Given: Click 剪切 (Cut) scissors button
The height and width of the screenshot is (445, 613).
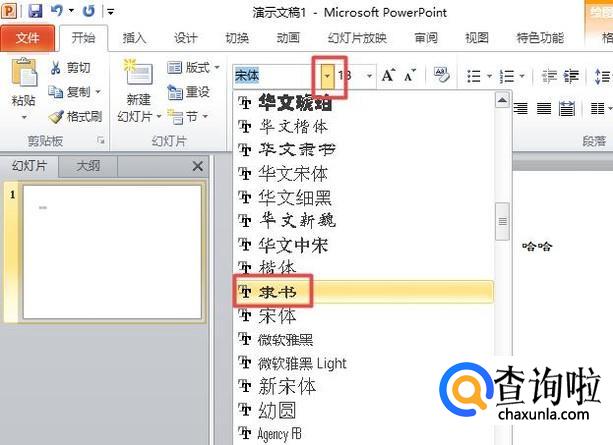Looking at the screenshot, I should click(x=70, y=68).
